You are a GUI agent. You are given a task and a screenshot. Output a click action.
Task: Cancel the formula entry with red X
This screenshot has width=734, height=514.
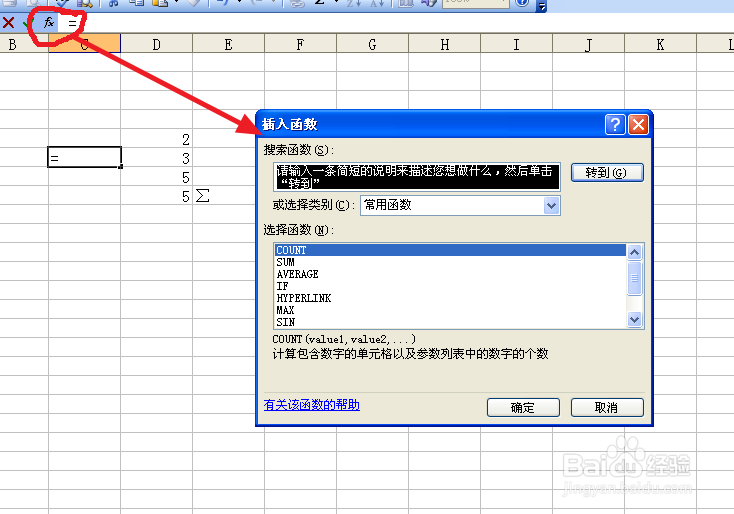[8, 22]
